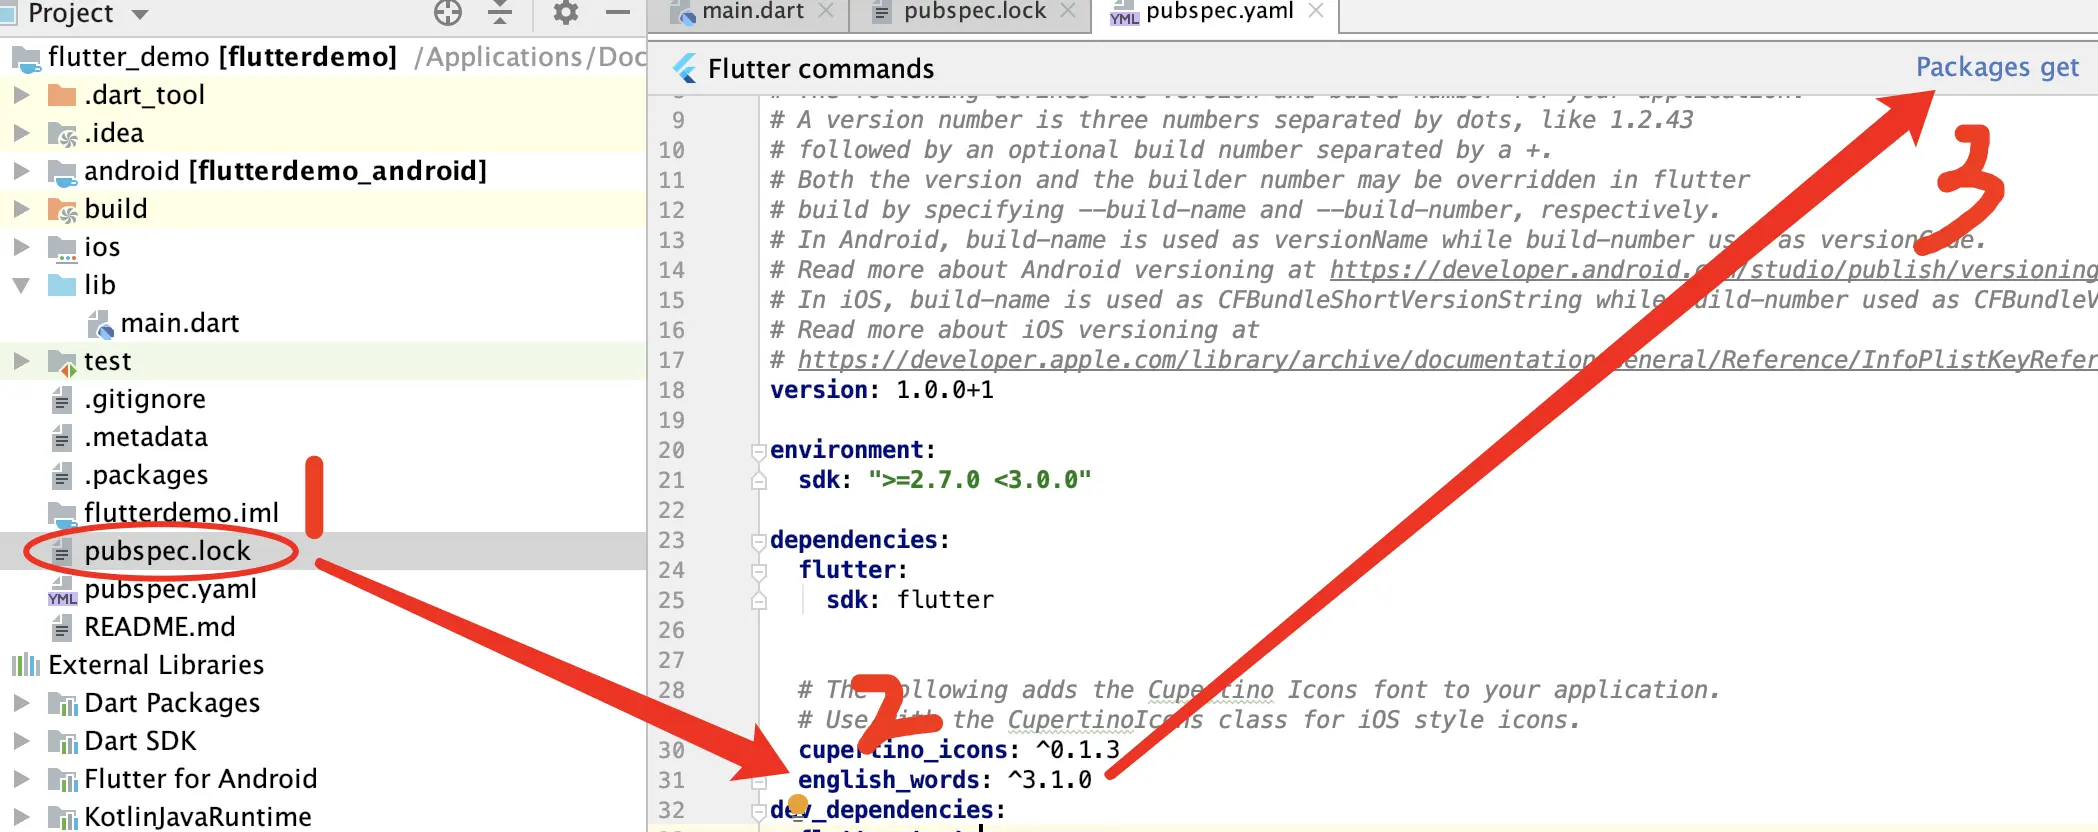Viewport: 2098px width, 832px height.
Task: Select pubspec.lock in project tree
Action: click(x=167, y=551)
